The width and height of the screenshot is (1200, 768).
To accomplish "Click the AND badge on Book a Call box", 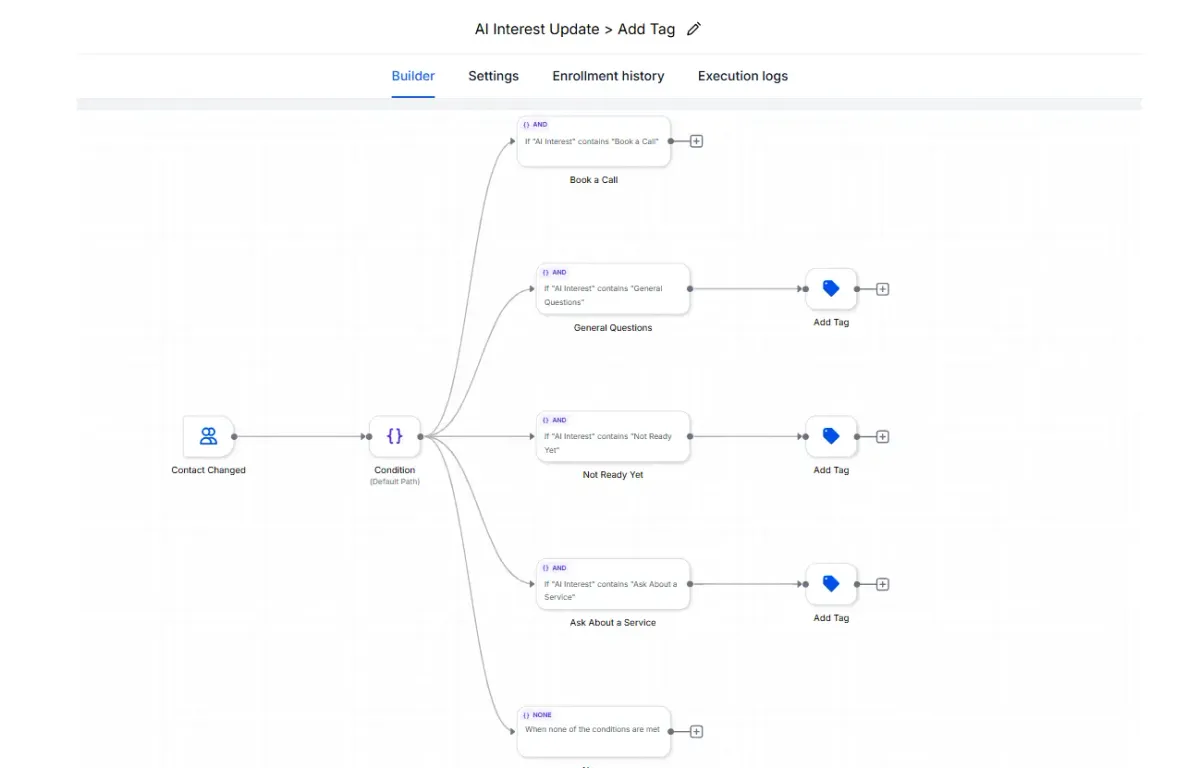I will click(x=536, y=125).
